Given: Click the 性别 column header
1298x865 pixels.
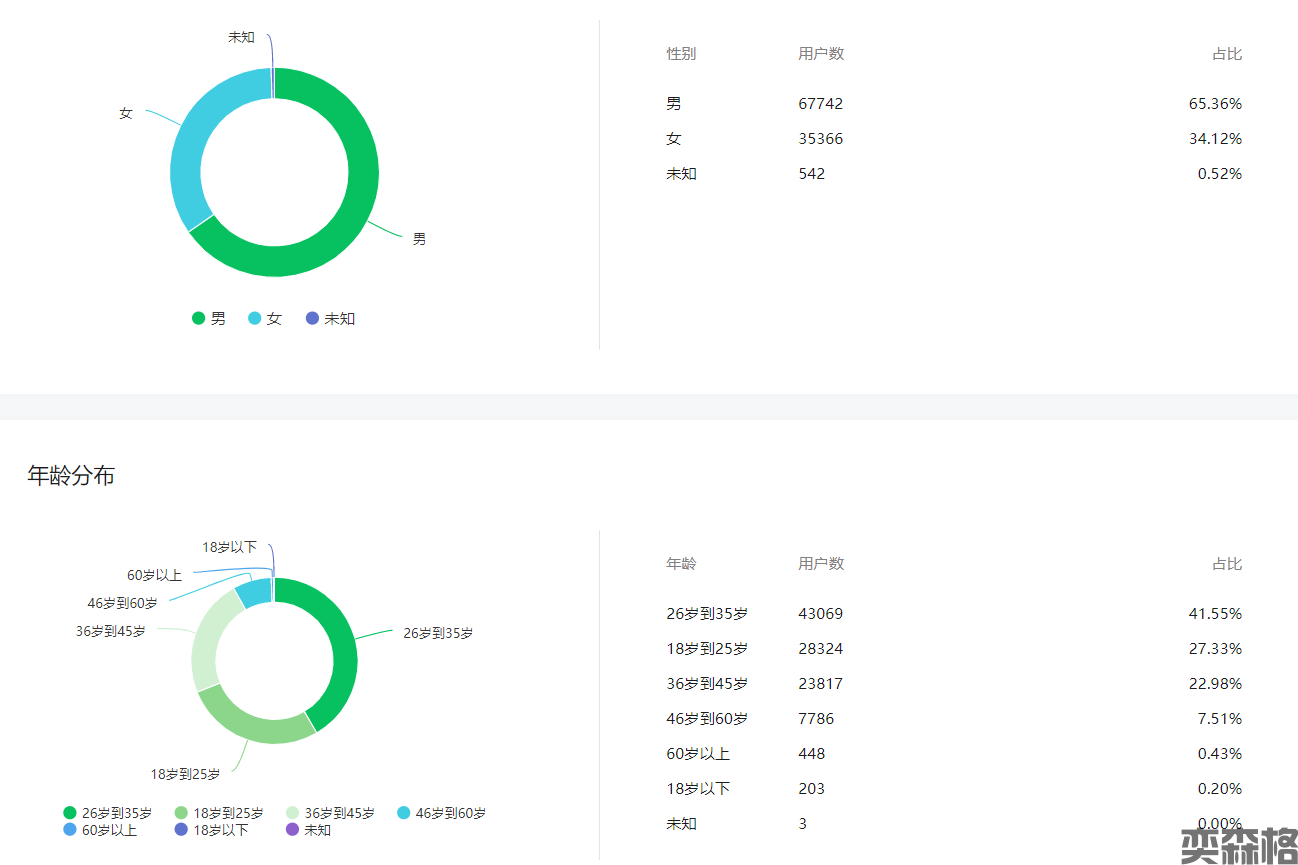Looking at the screenshot, I should [681, 54].
